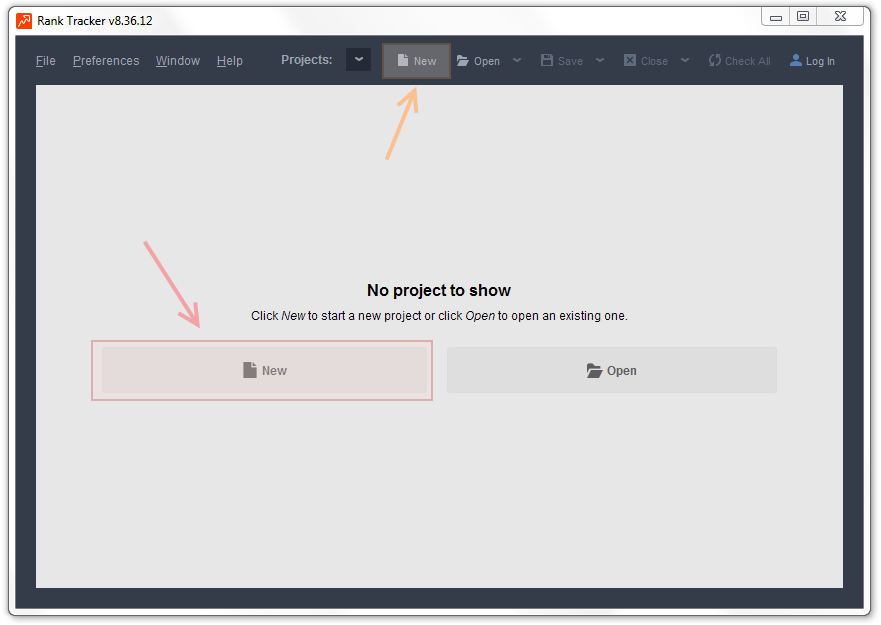Click the Close project icon in the toolbar
This screenshot has height=625, width=881.
click(630, 61)
